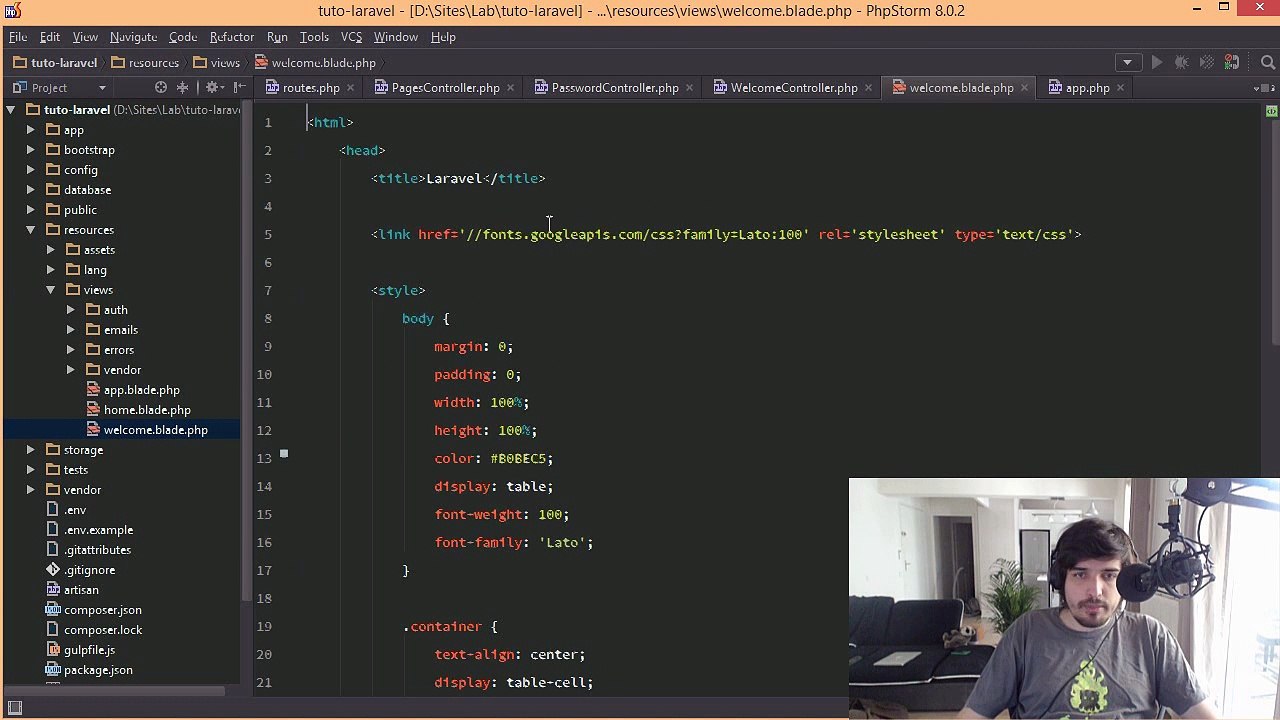The height and width of the screenshot is (720, 1280).
Task: Close the PagesController.php tab
Action: click(x=510, y=88)
